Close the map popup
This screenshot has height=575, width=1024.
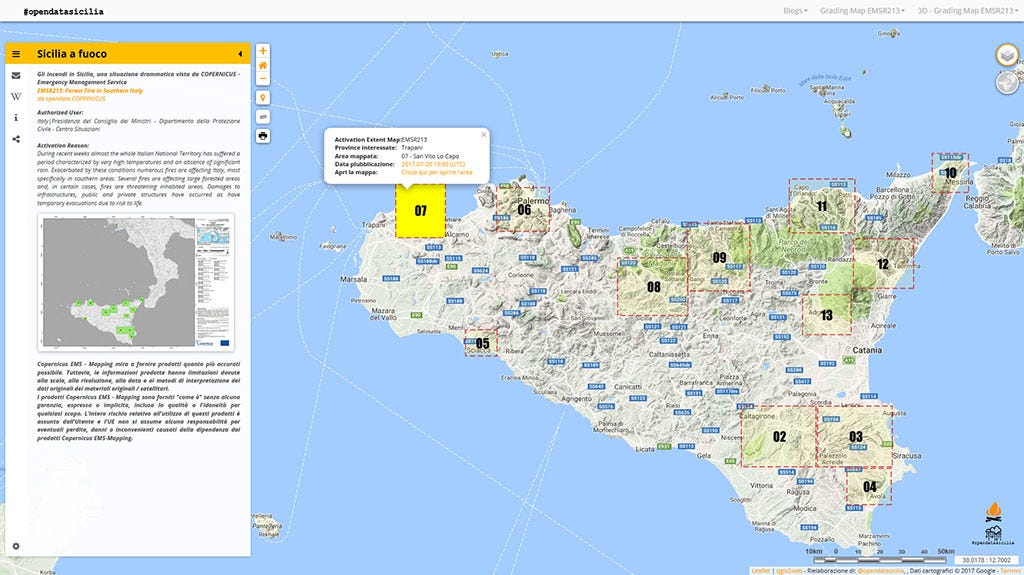(x=484, y=135)
